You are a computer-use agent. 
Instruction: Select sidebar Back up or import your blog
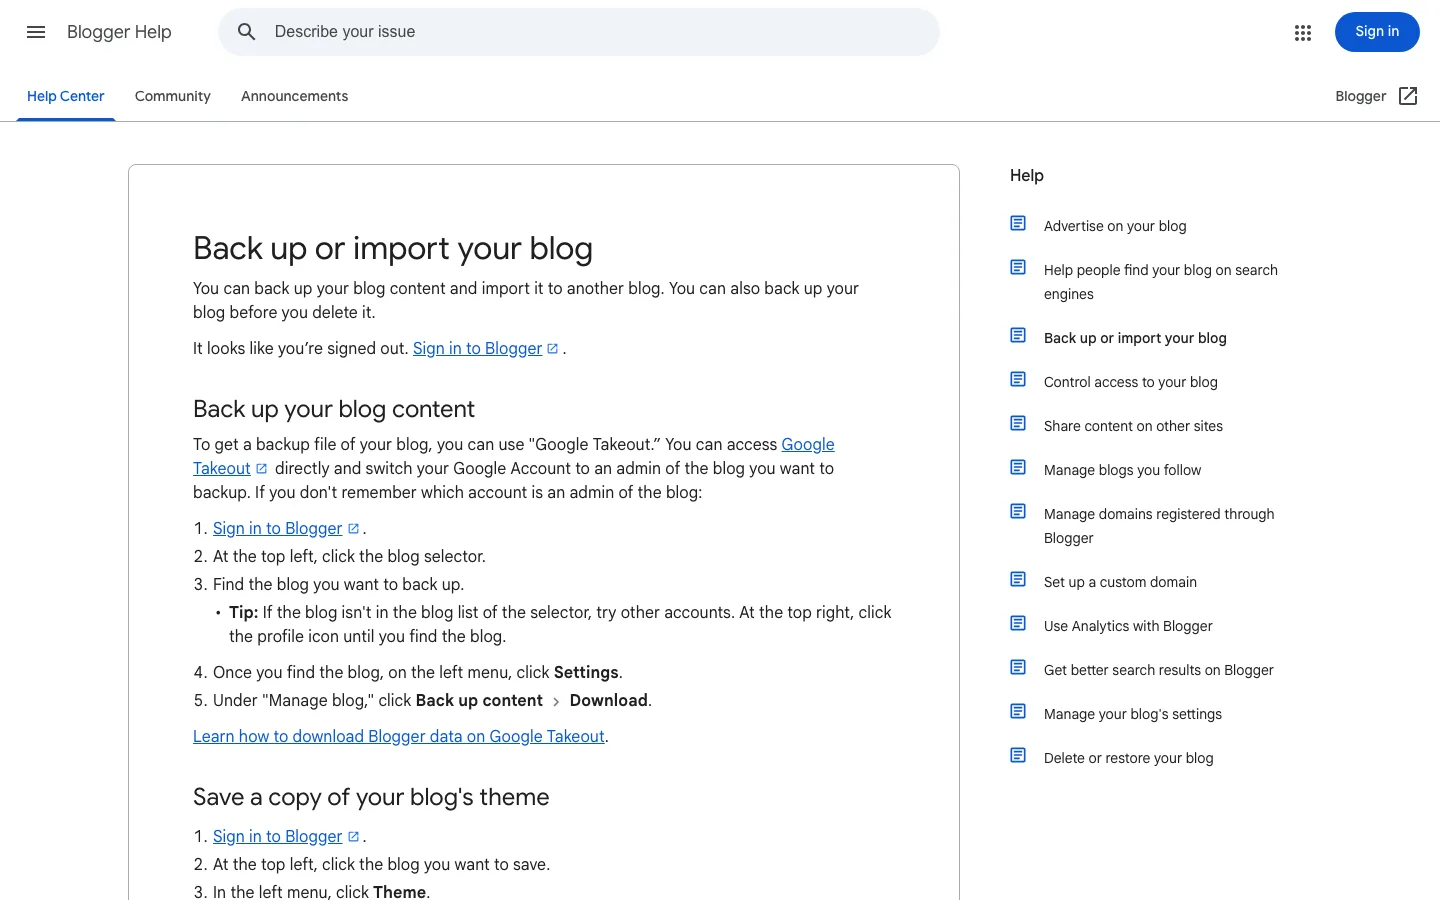point(1135,338)
